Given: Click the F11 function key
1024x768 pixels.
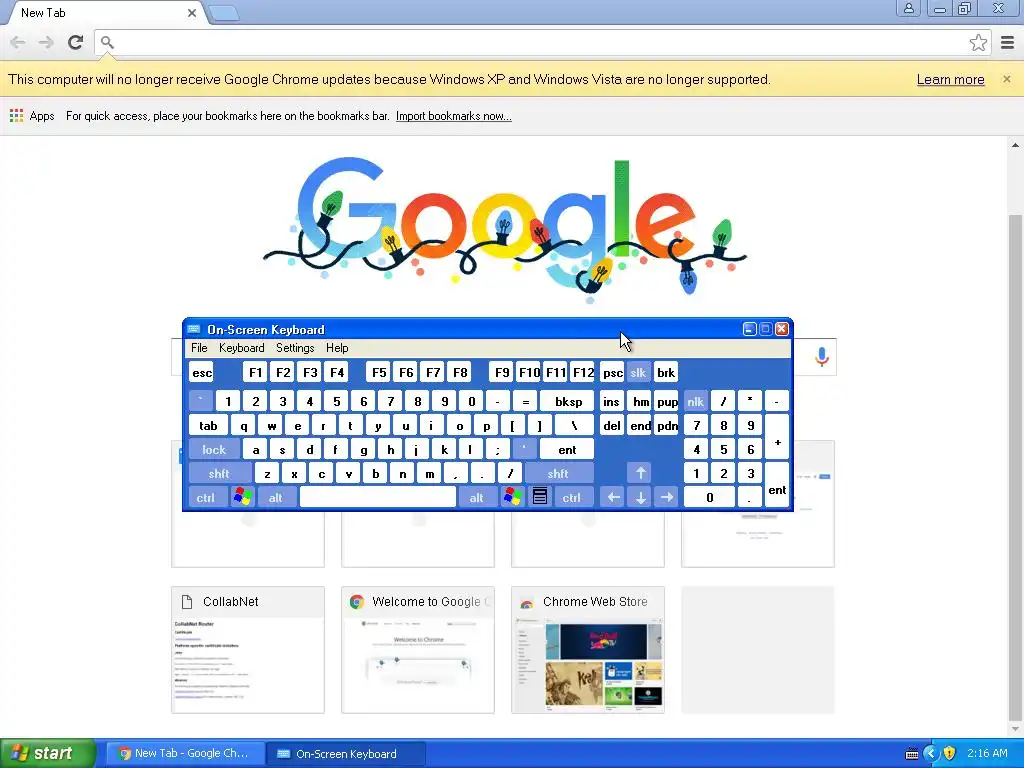Looking at the screenshot, I should [556, 372].
